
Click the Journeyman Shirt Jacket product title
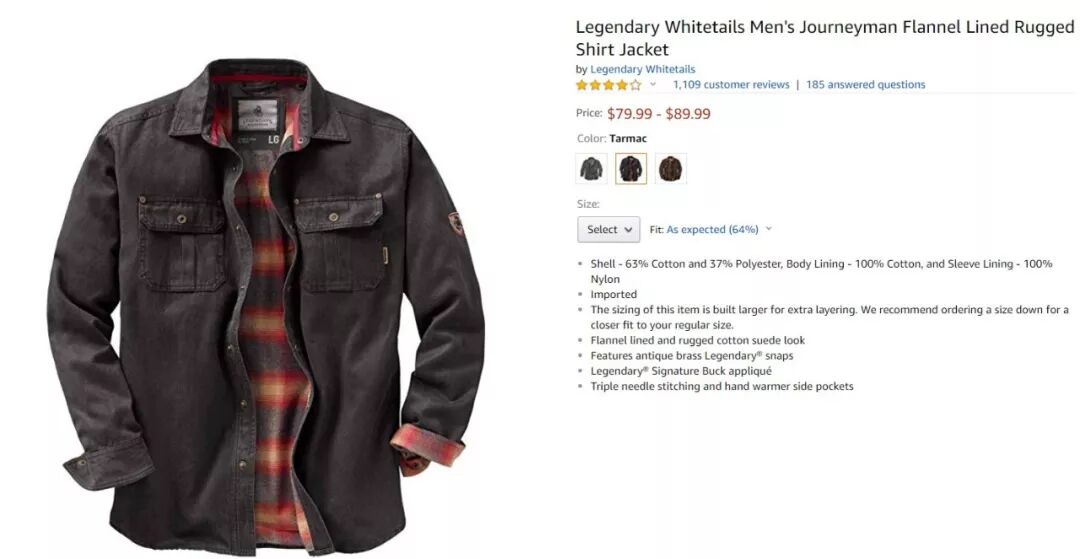[x=824, y=38]
